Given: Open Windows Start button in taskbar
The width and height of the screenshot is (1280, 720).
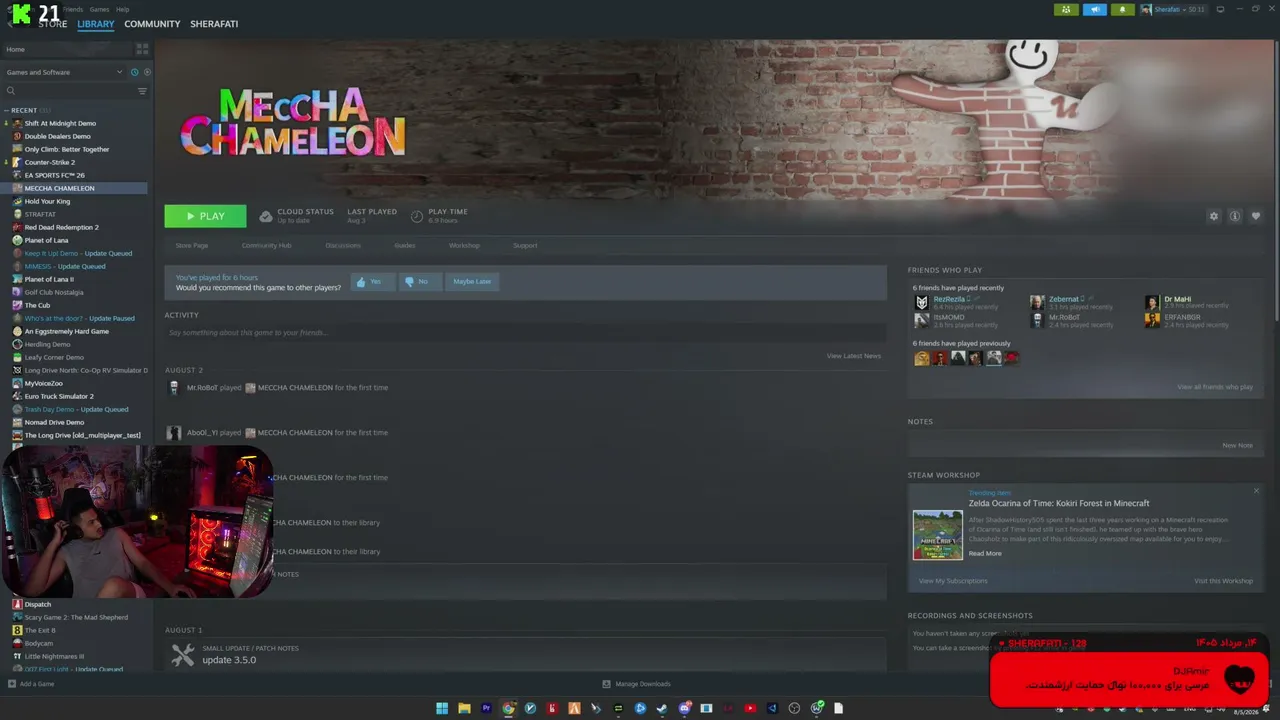Looking at the screenshot, I should coord(442,708).
